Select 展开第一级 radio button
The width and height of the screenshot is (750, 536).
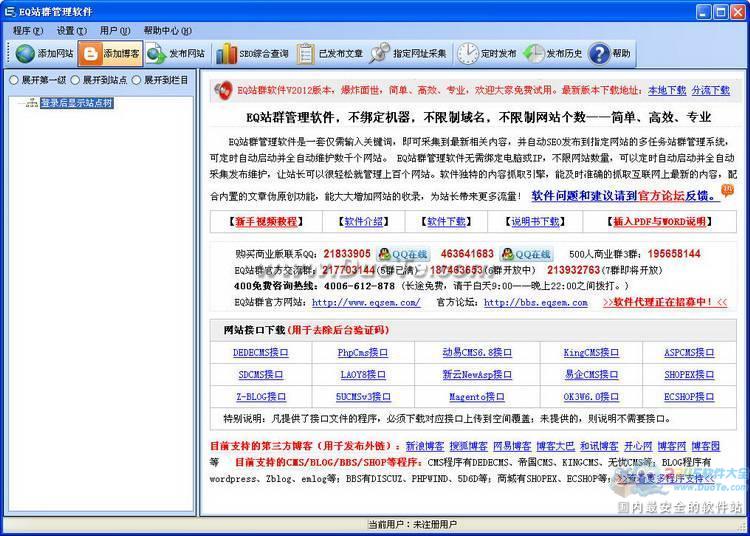[x=14, y=80]
